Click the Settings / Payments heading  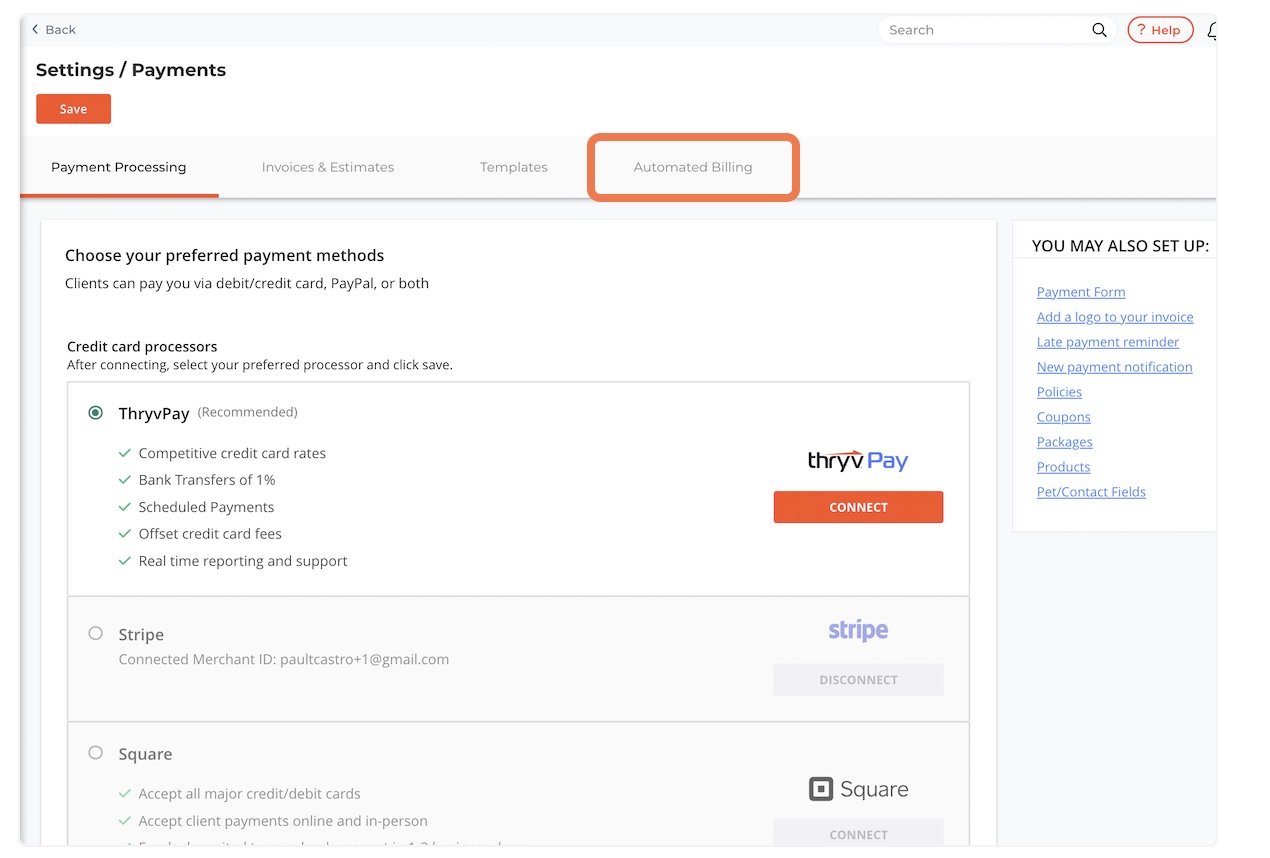131,70
